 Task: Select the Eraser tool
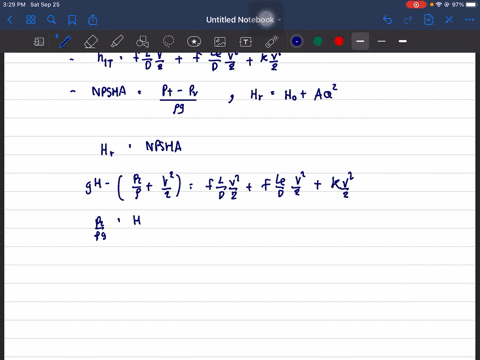pos(91,42)
